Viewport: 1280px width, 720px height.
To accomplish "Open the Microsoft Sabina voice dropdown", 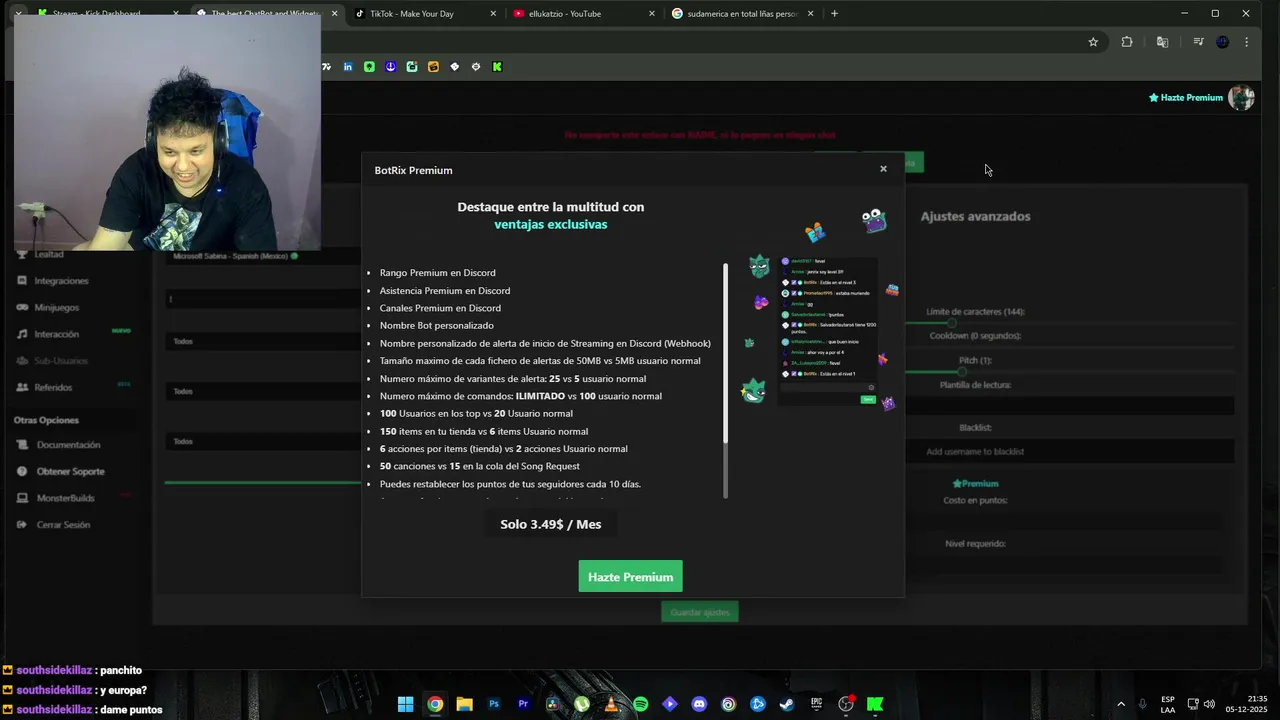I will 264,256.
